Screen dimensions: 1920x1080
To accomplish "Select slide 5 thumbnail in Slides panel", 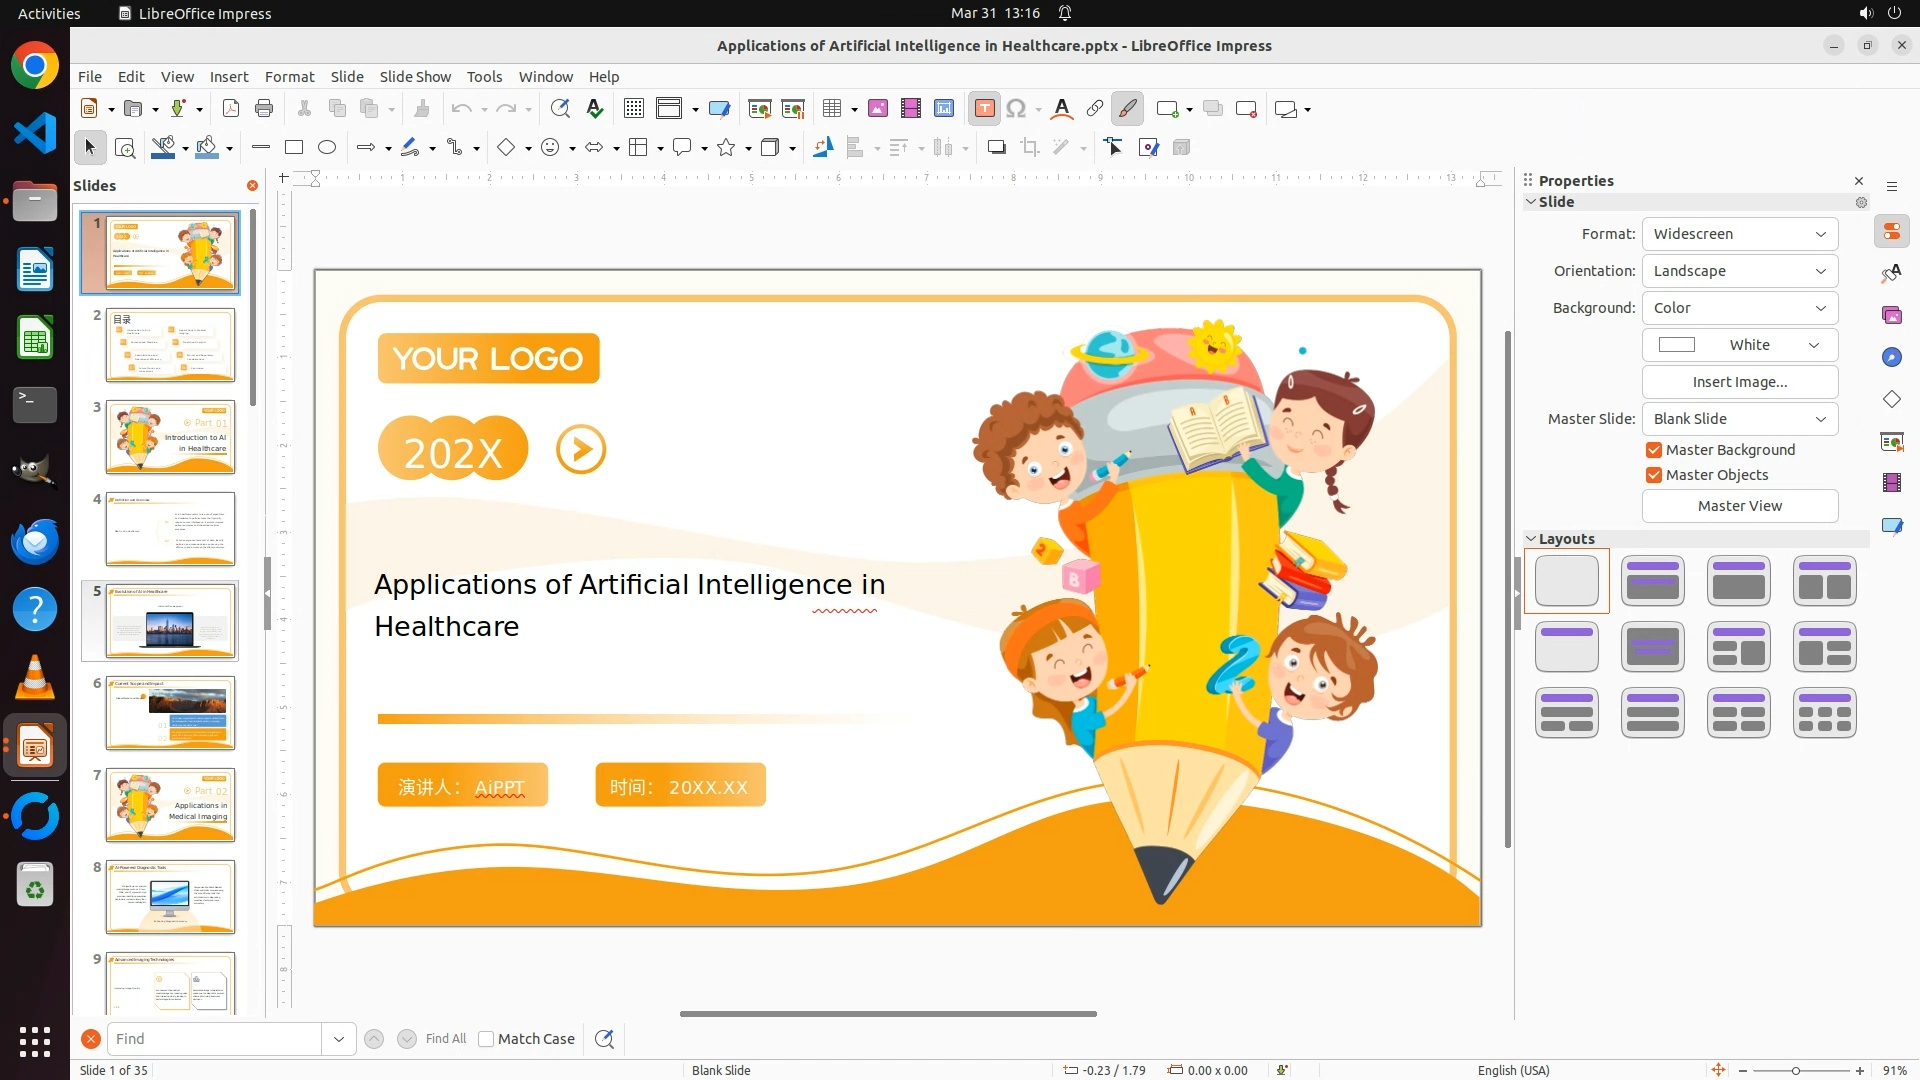I will [x=170, y=621].
